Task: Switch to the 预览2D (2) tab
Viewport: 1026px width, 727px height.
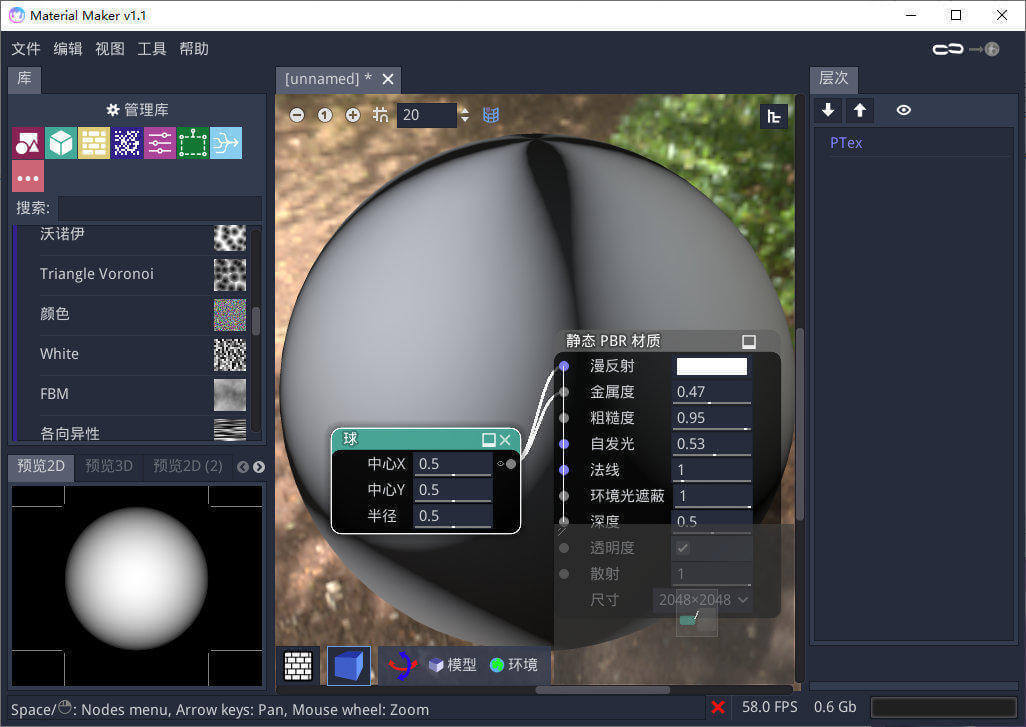Action: point(188,466)
